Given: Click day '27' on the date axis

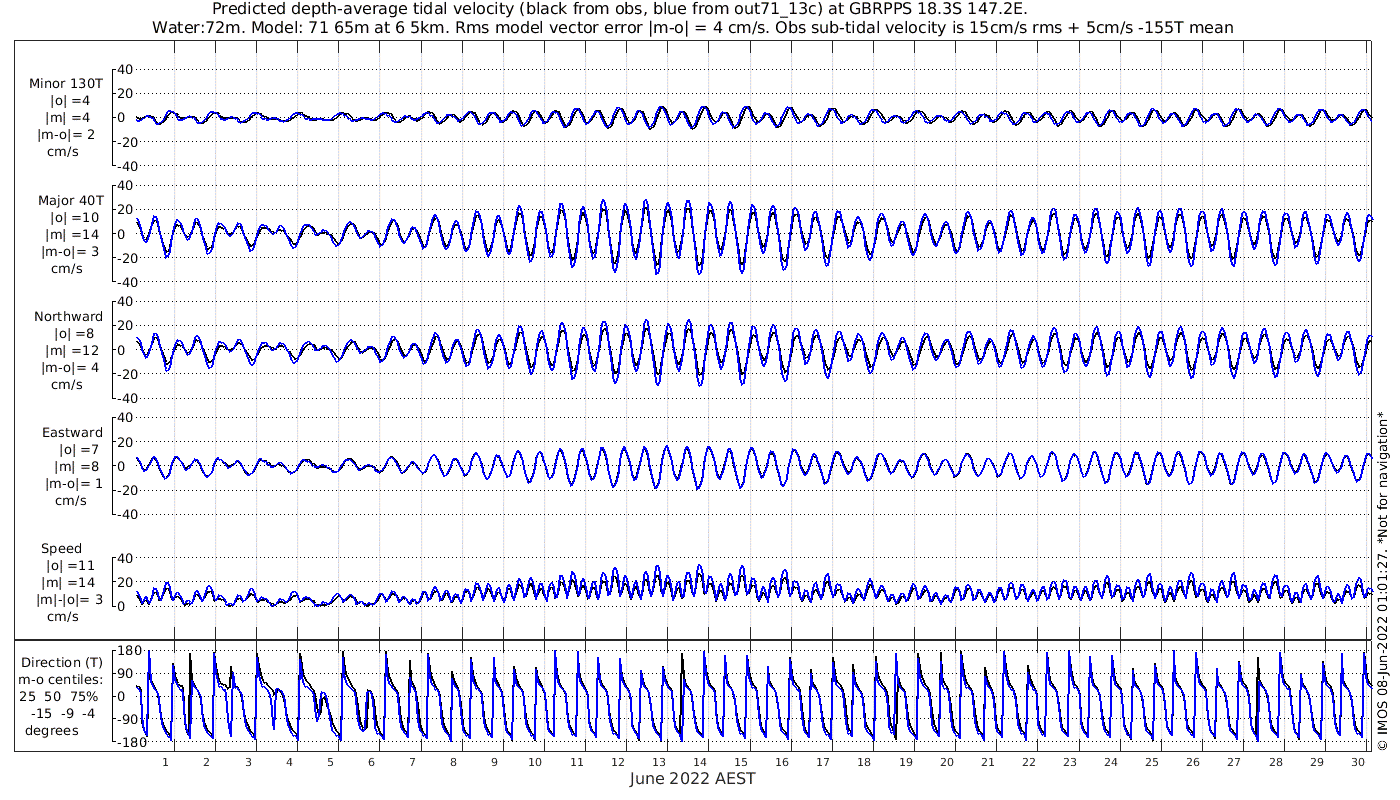Looking at the screenshot, I should [1234, 761].
